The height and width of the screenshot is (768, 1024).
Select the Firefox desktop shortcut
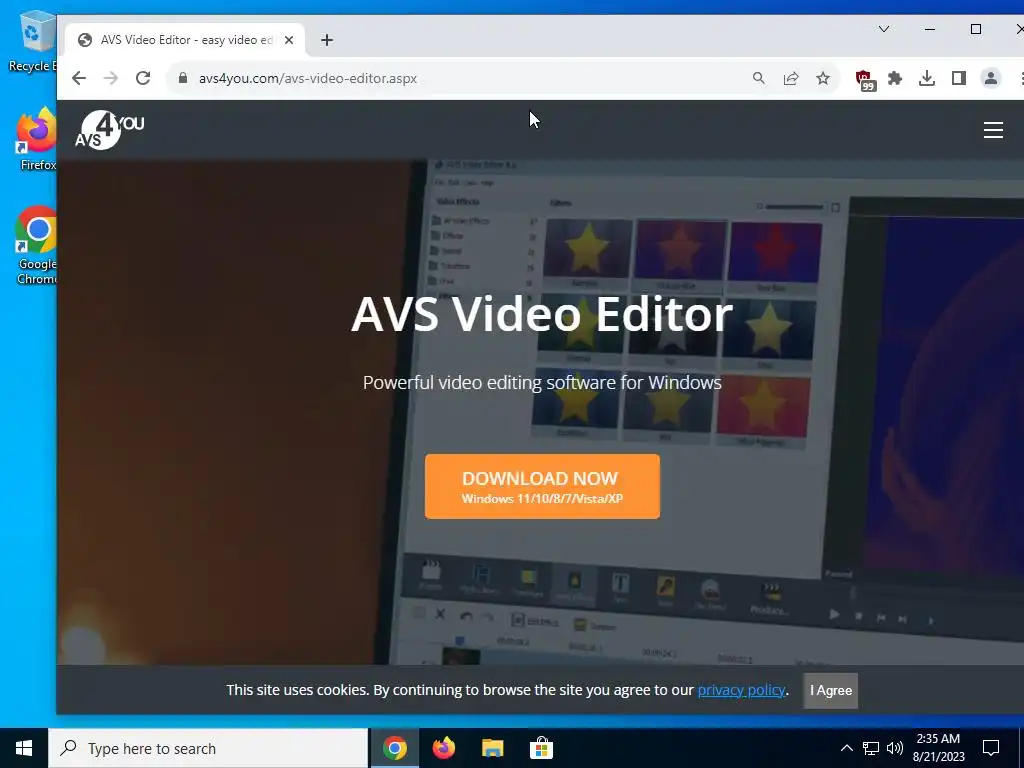coord(37,140)
